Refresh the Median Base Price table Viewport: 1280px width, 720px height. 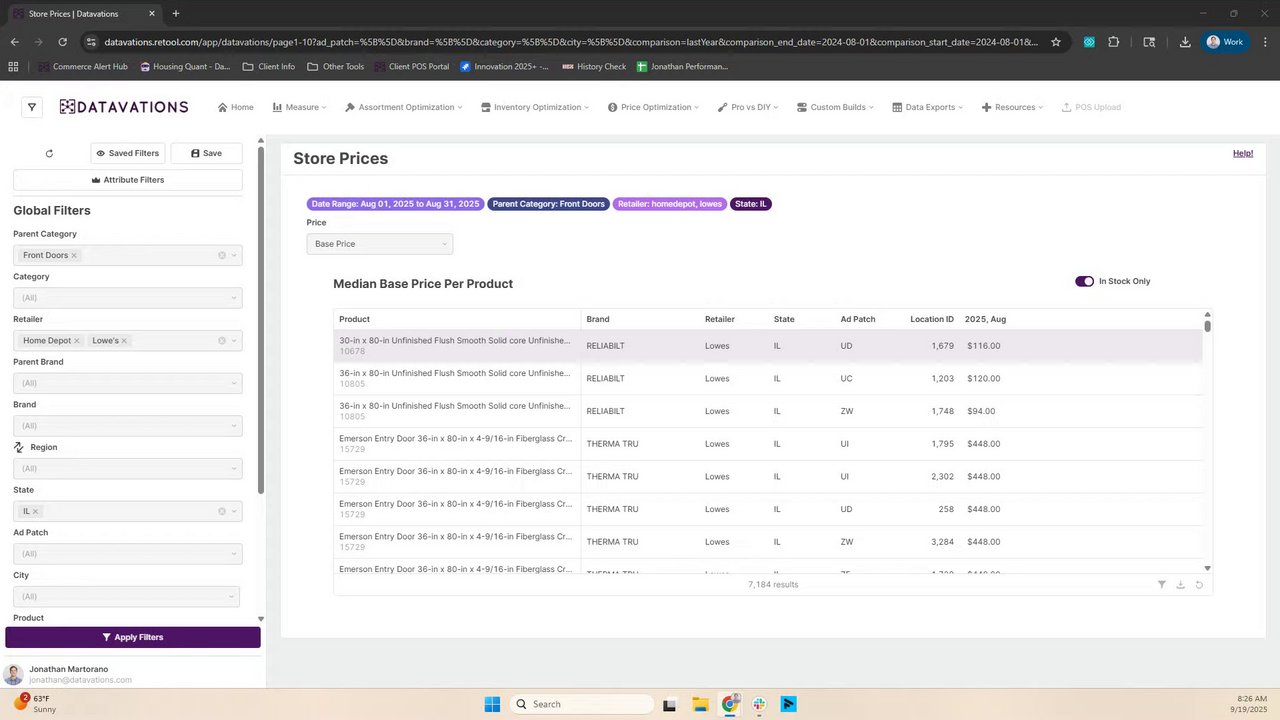point(1199,584)
